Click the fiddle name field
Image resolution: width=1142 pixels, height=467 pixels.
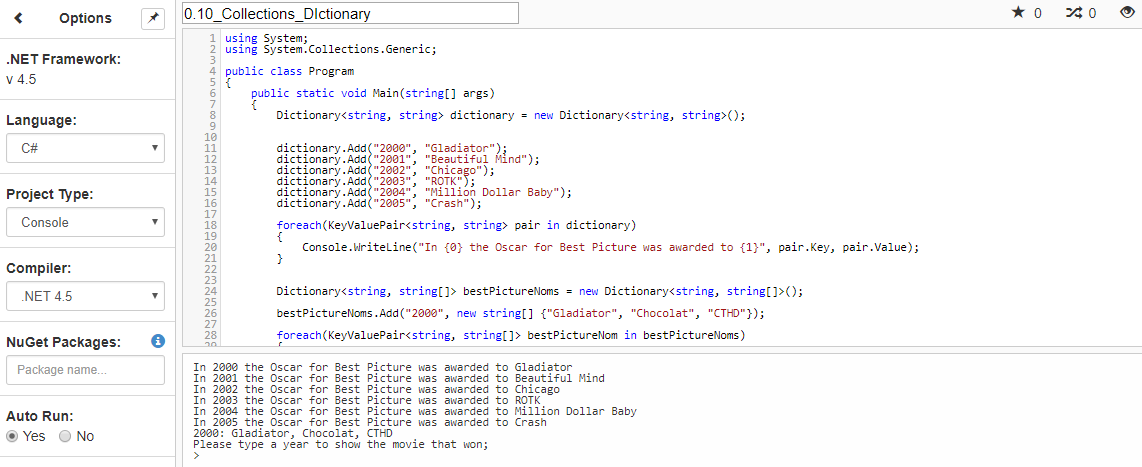tap(350, 13)
